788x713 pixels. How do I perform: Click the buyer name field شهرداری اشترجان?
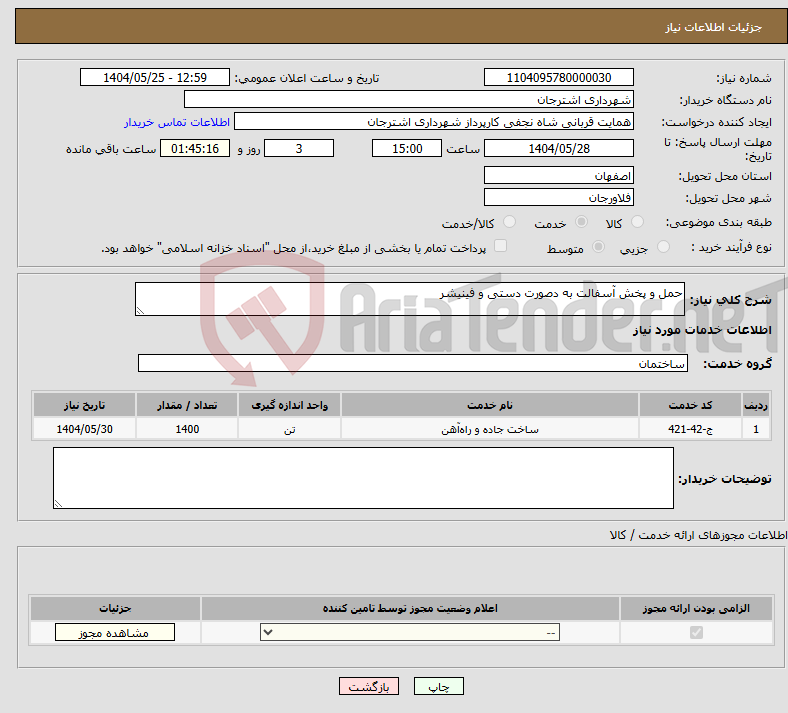coord(409,99)
